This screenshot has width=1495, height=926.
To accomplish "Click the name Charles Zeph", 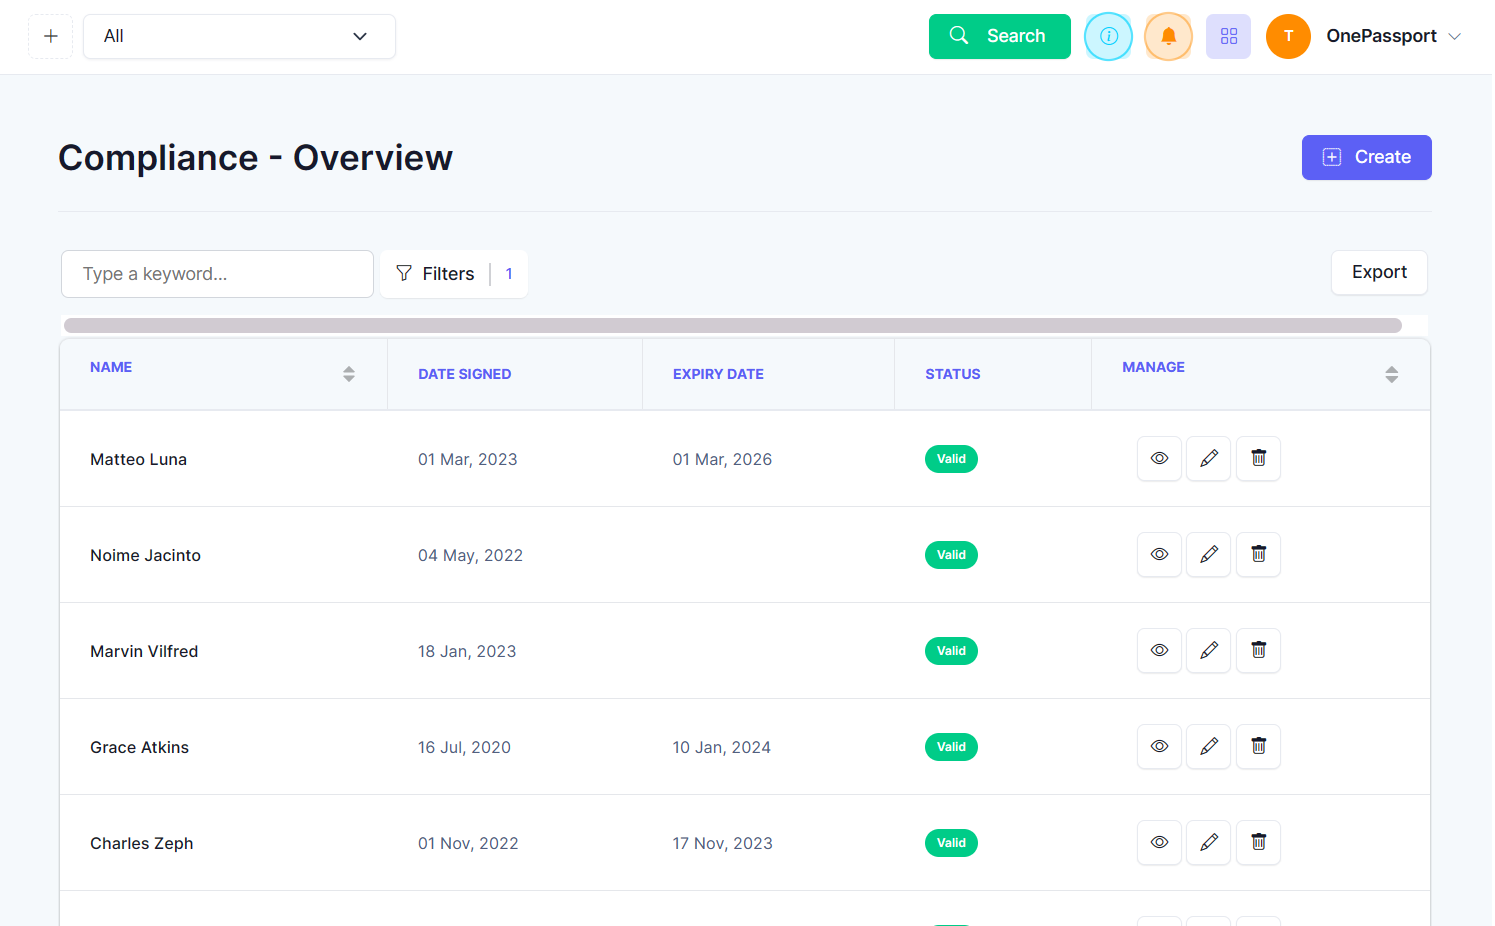I will 141,844.
